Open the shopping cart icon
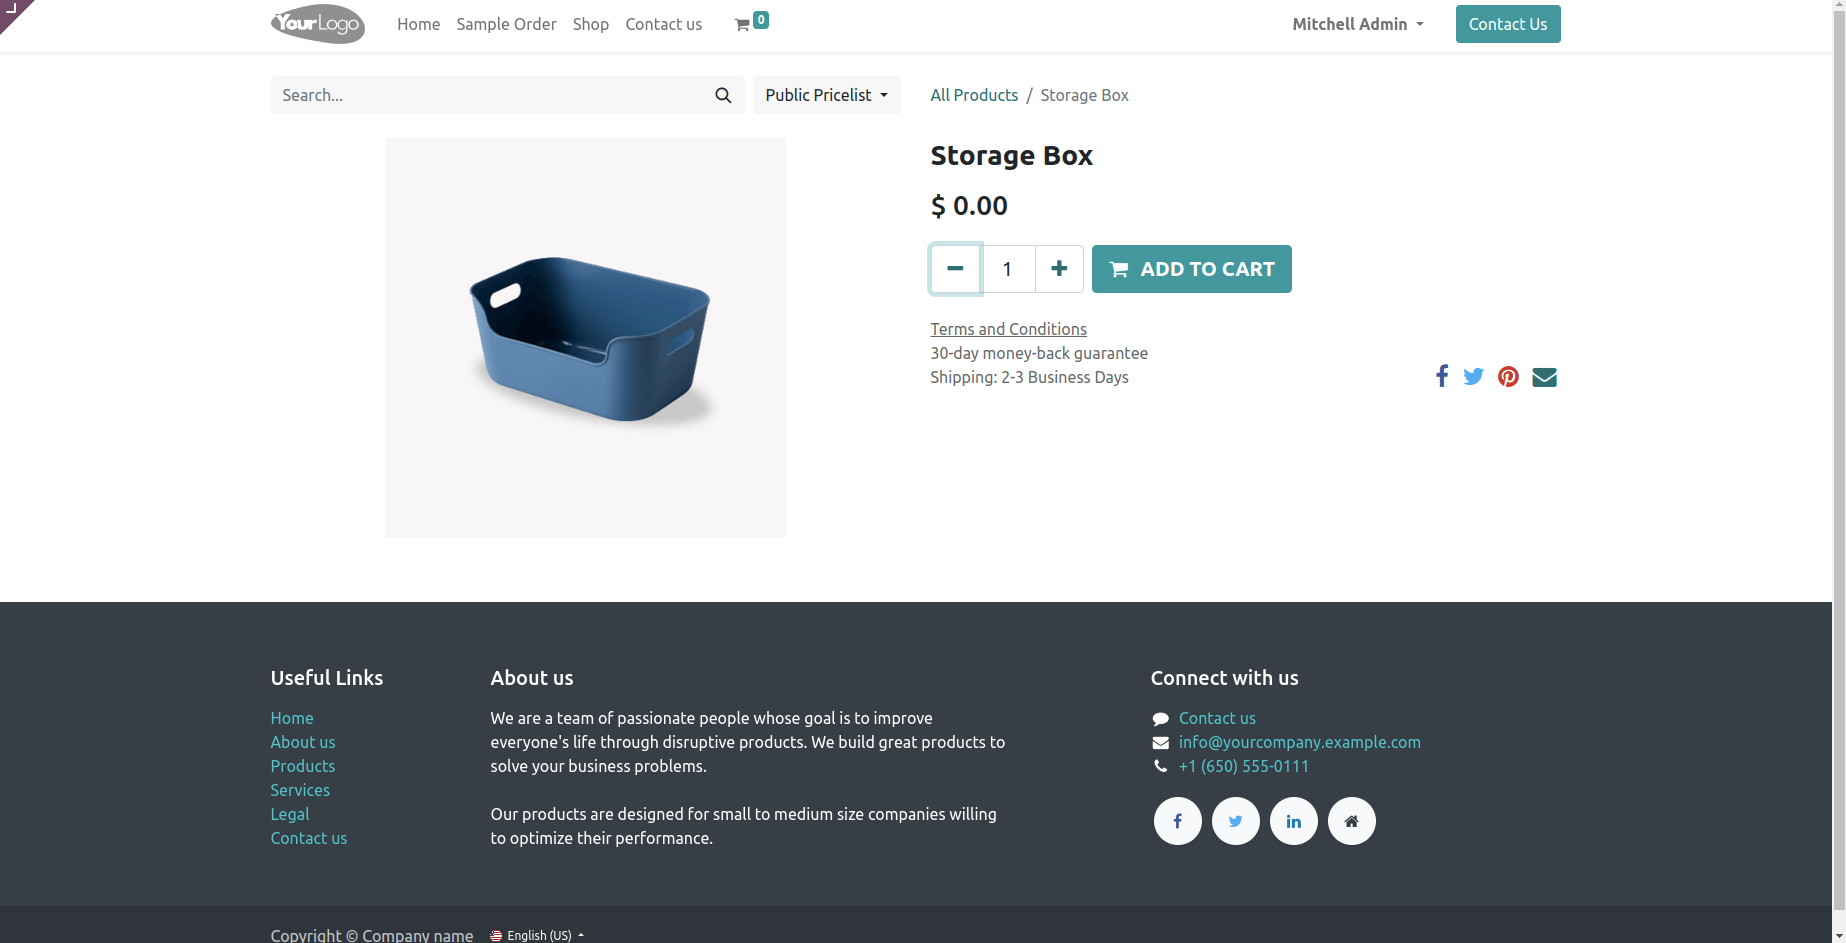This screenshot has width=1846, height=943. 743,24
